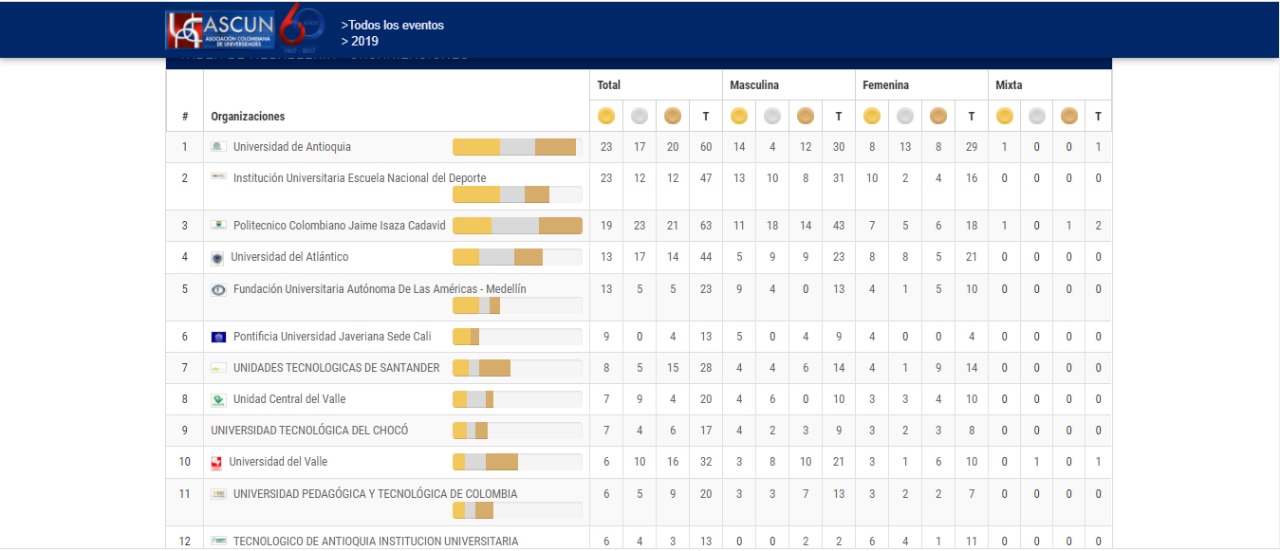Click Universidad Pedagógica y Tecnológica logo

point(218,494)
